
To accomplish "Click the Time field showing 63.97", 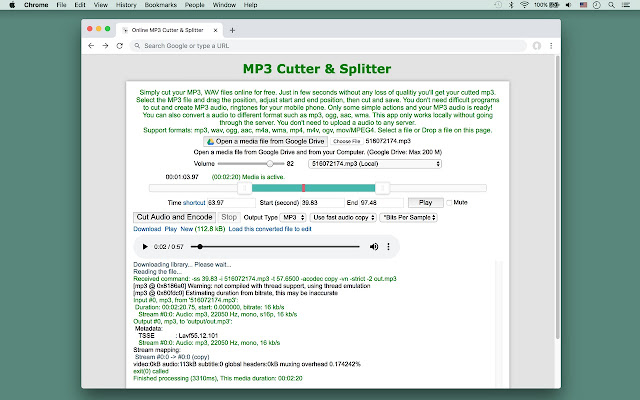I will click(231, 203).
